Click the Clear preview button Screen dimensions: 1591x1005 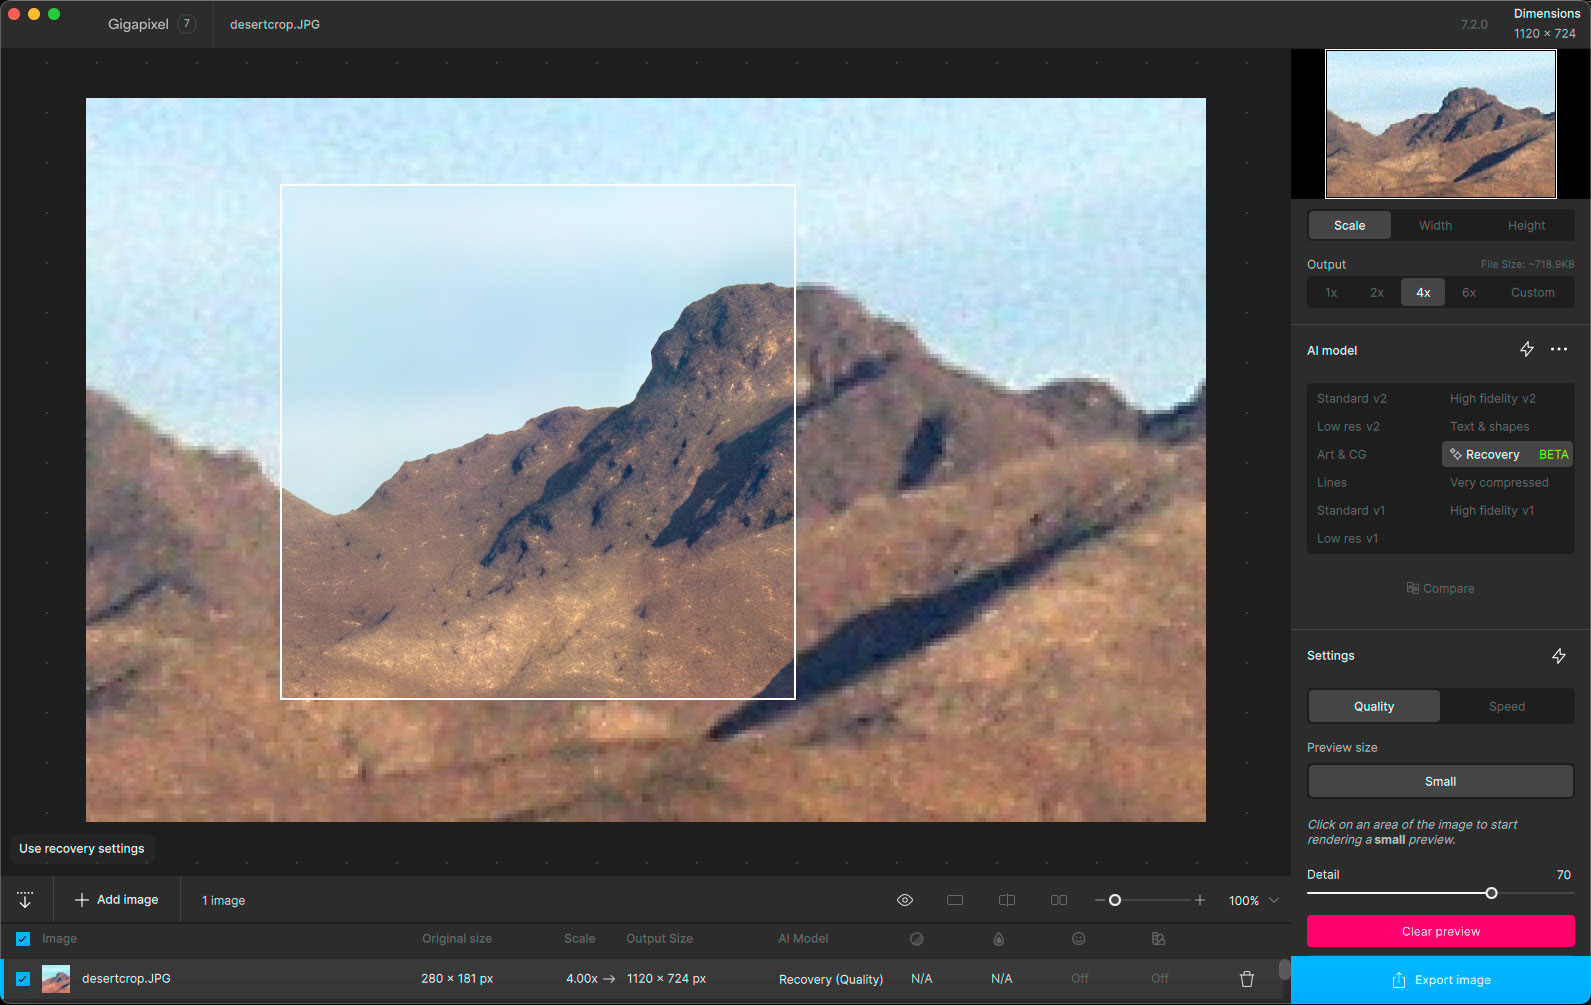(1440, 931)
